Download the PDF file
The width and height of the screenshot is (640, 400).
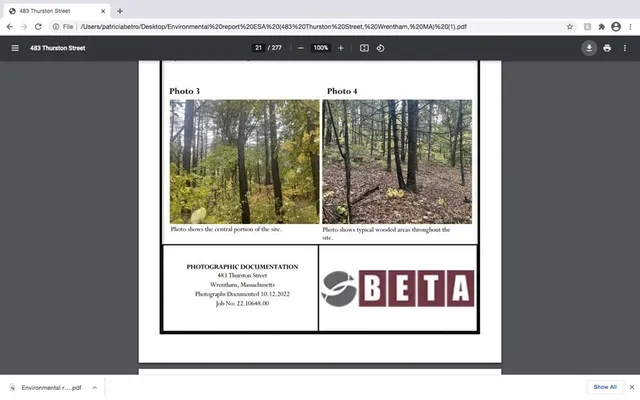589,48
